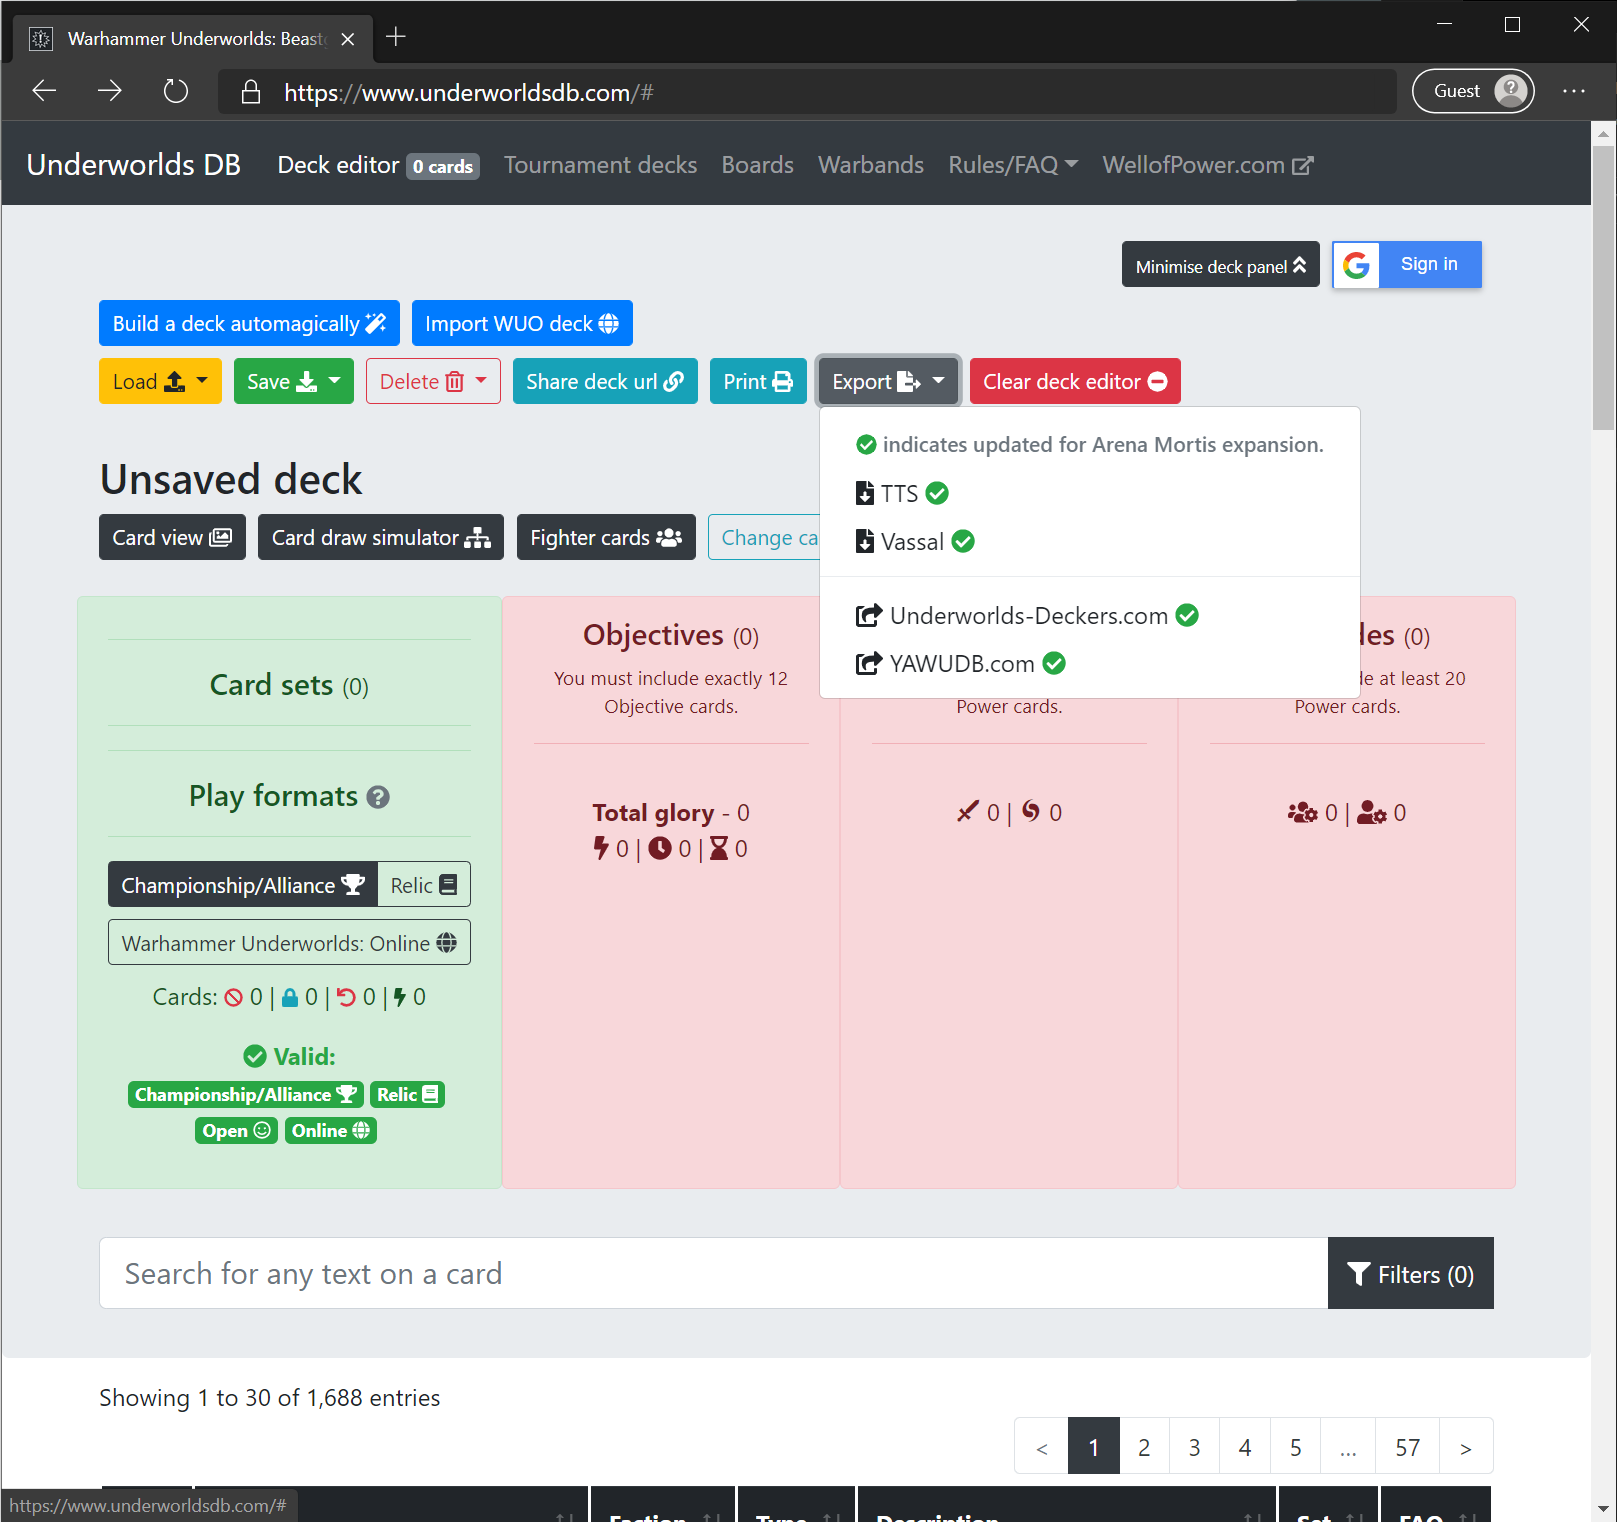Open Import WUO deck

coord(522,323)
